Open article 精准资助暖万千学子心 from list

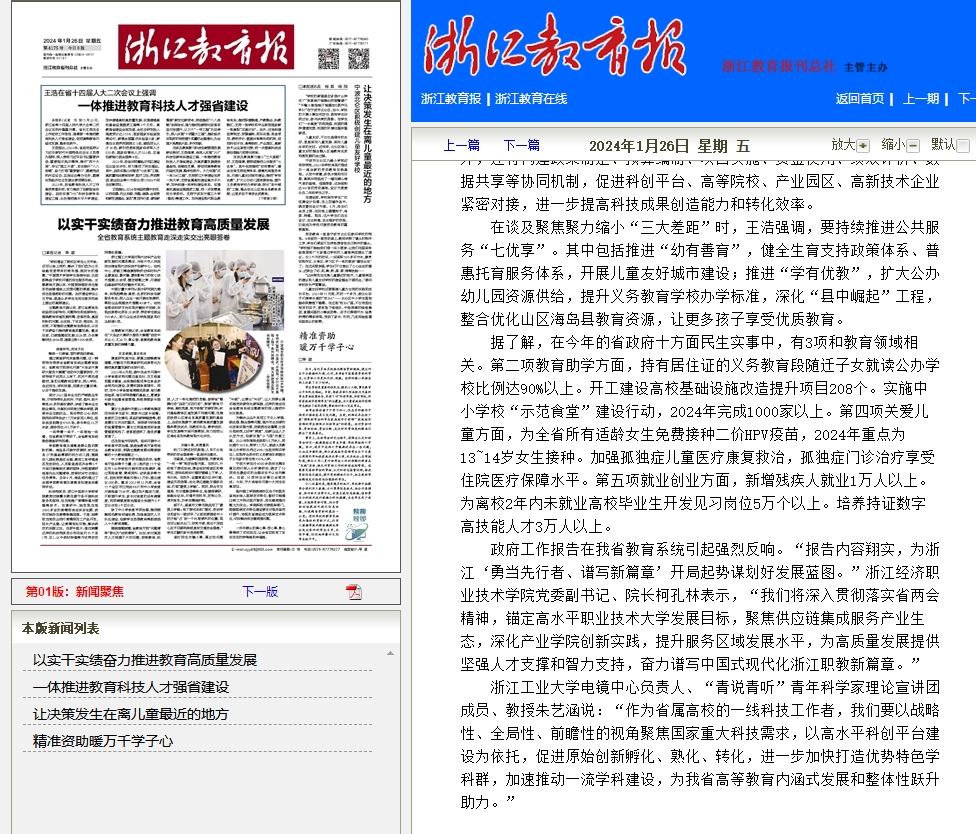(x=103, y=741)
